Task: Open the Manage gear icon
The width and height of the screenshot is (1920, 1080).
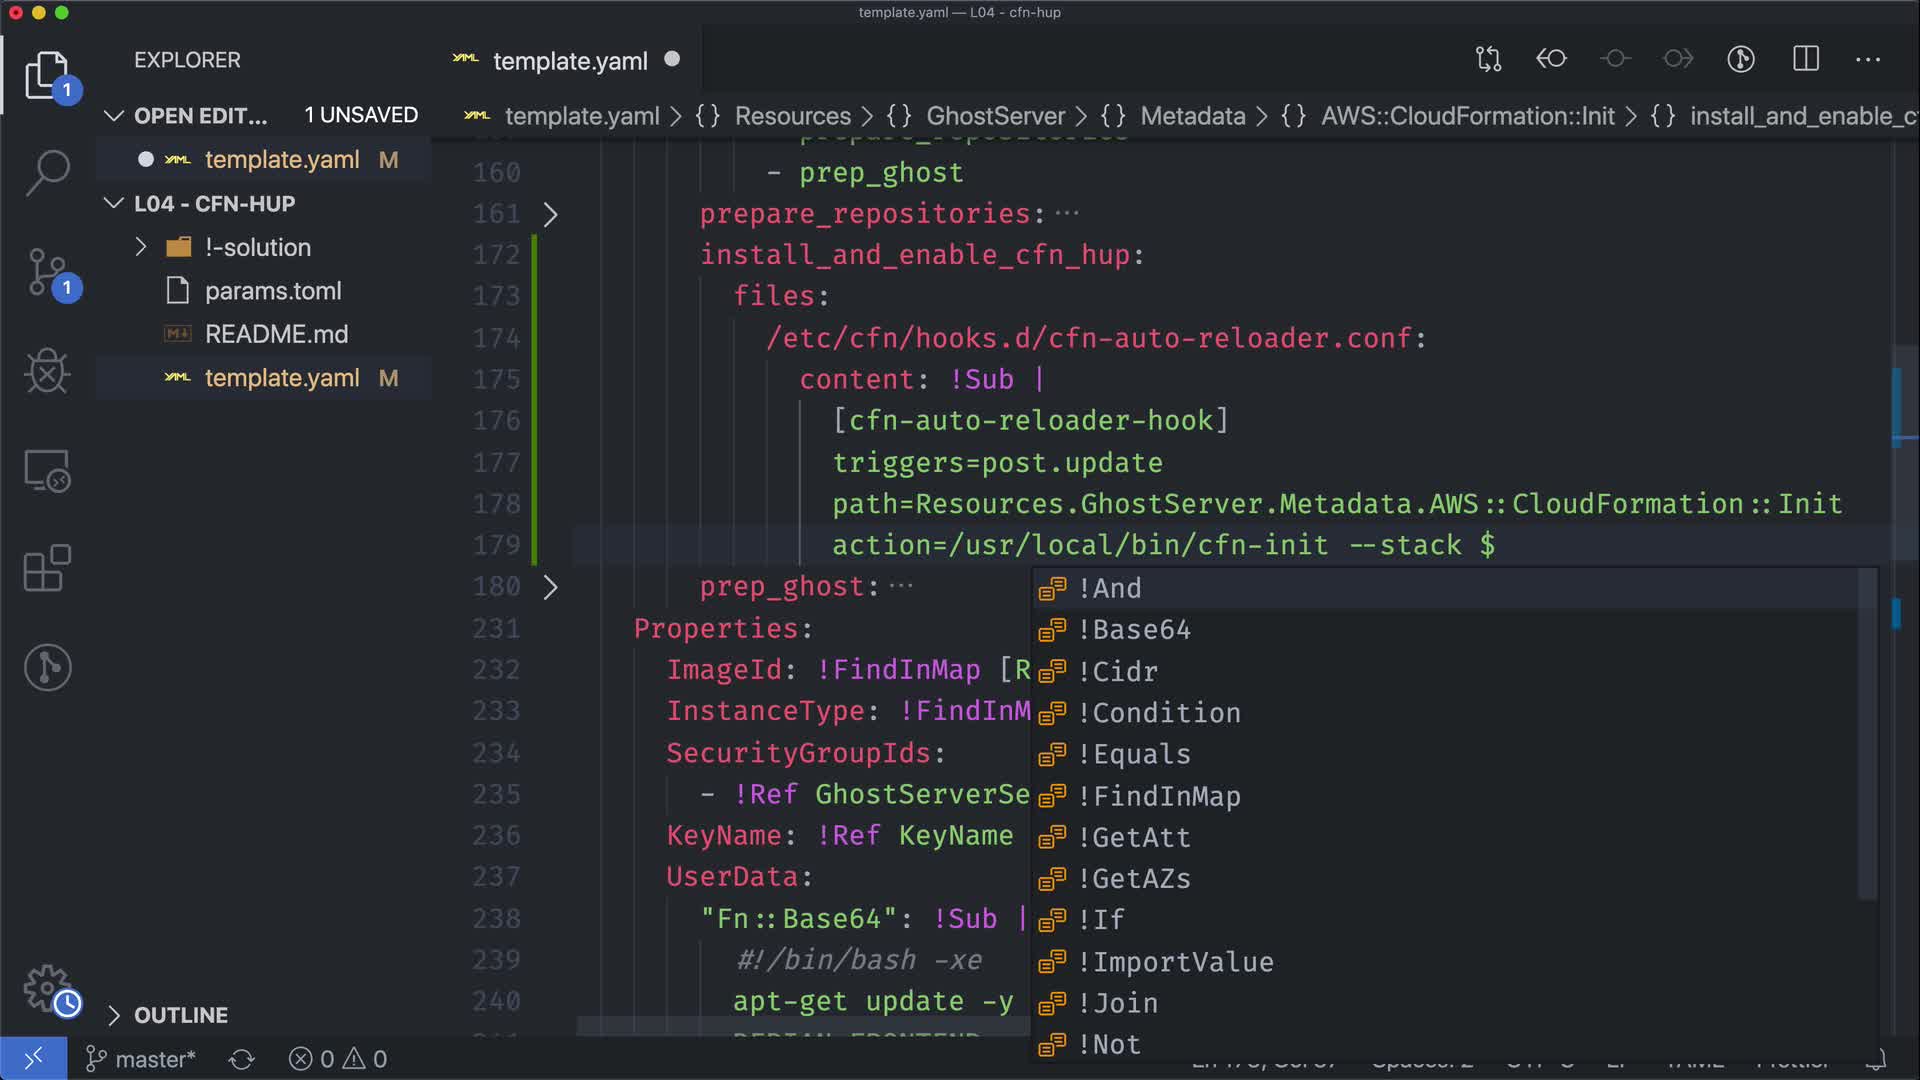Action: [47, 988]
